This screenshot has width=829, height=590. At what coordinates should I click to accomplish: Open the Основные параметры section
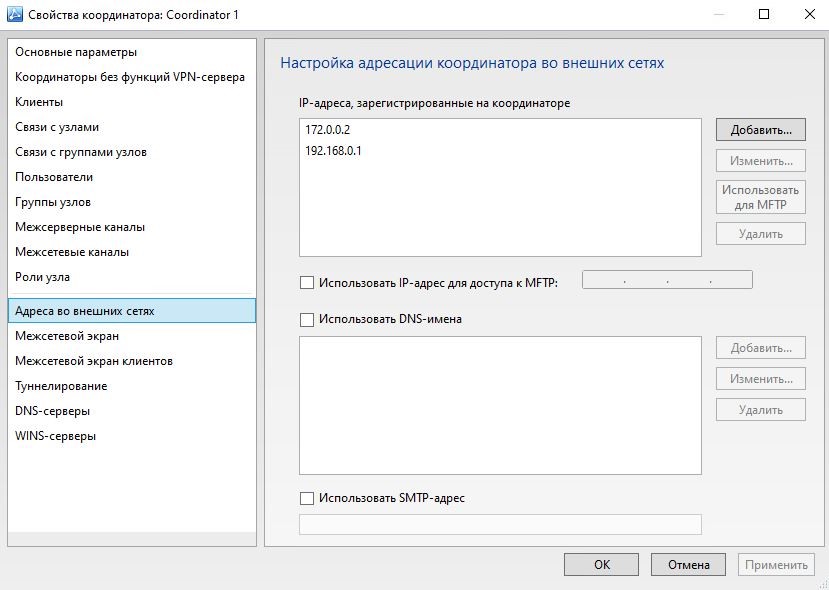[76, 52]
